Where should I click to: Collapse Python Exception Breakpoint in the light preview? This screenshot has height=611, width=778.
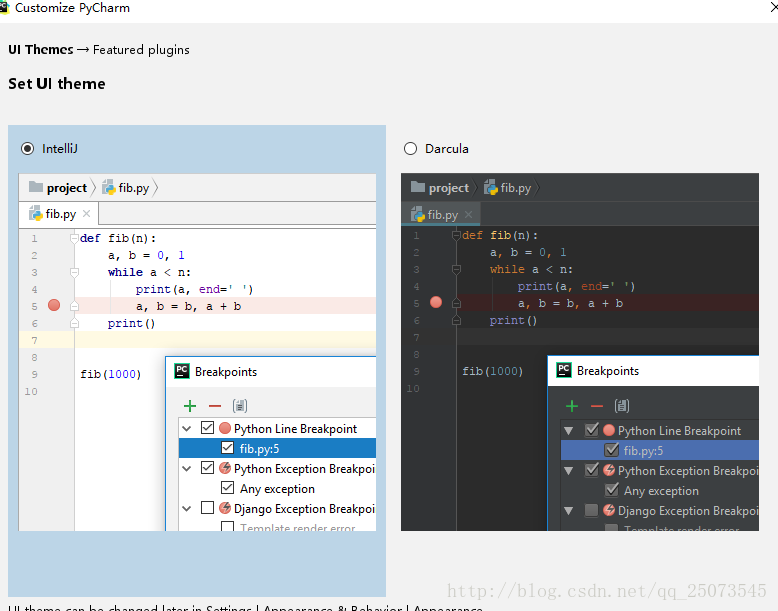187,469
